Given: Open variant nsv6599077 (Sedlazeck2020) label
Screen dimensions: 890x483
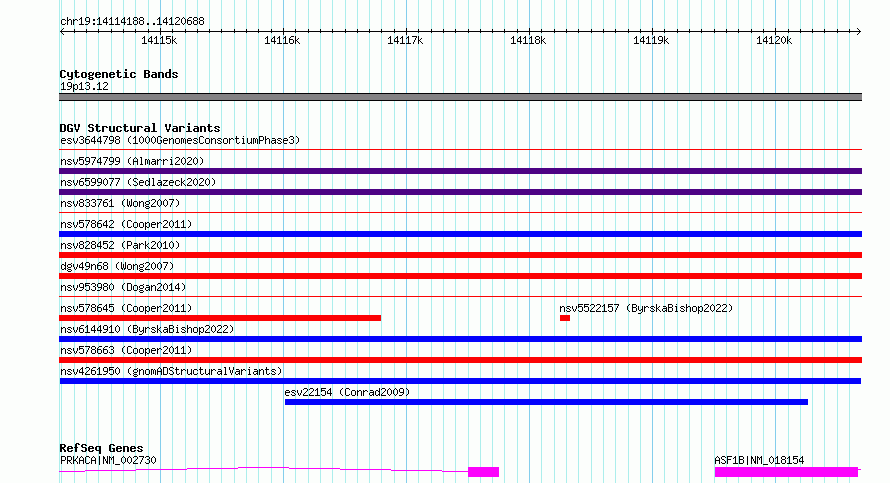Looking at the screenshot, I should (138, 182).
